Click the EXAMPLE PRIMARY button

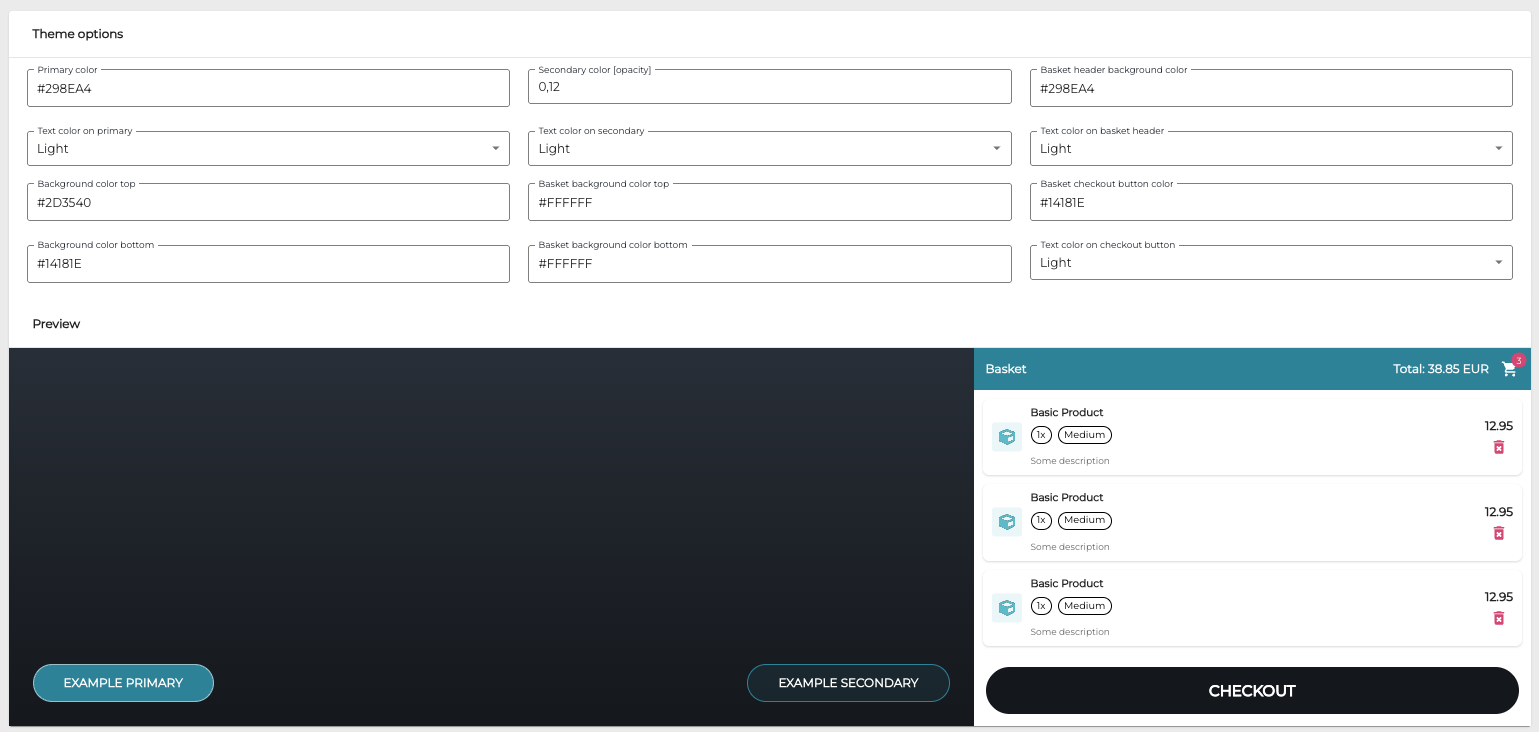(x=123, y=683)
